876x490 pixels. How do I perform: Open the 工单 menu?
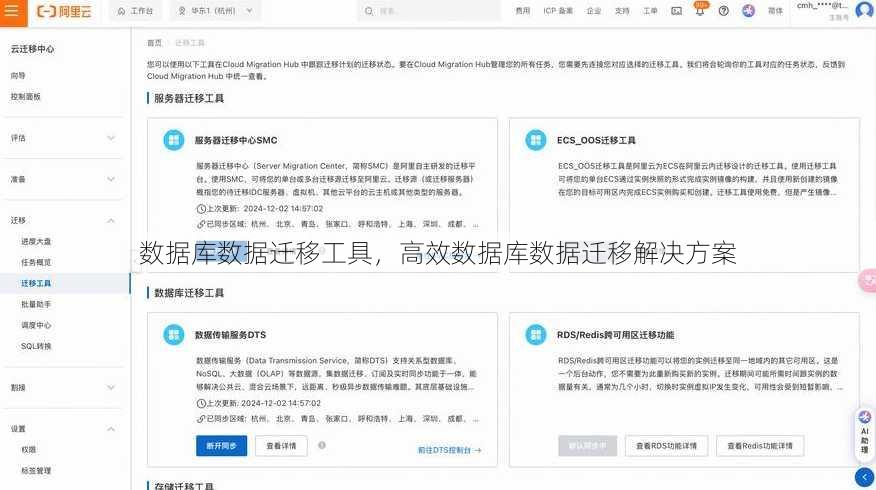tap(650, 11)
